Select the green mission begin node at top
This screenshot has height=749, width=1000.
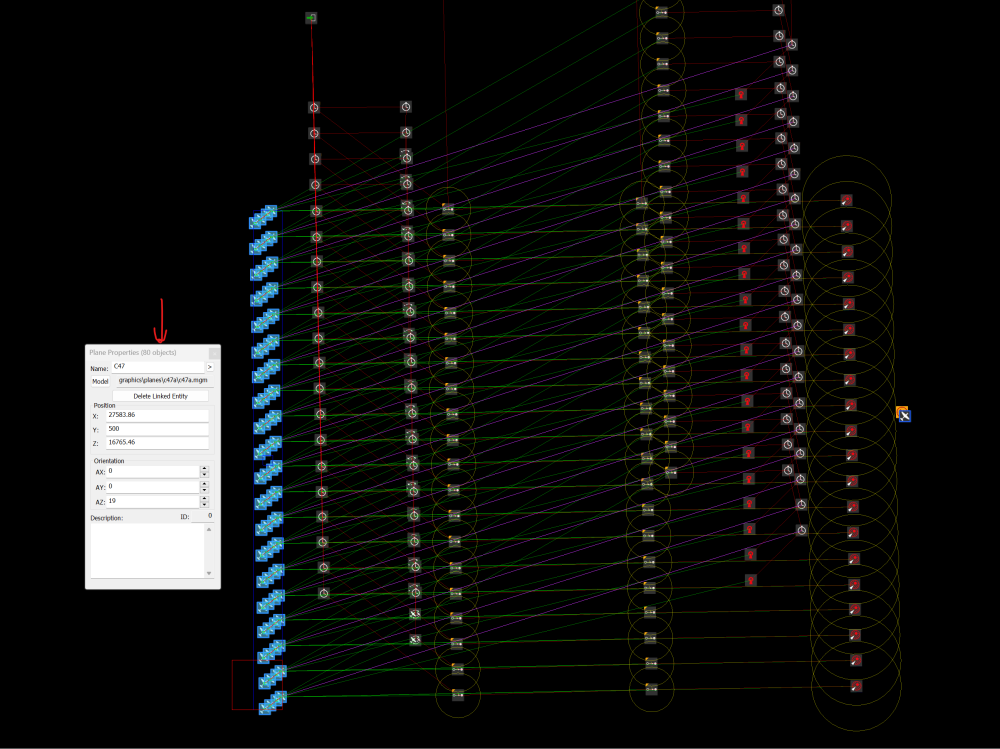311,18
